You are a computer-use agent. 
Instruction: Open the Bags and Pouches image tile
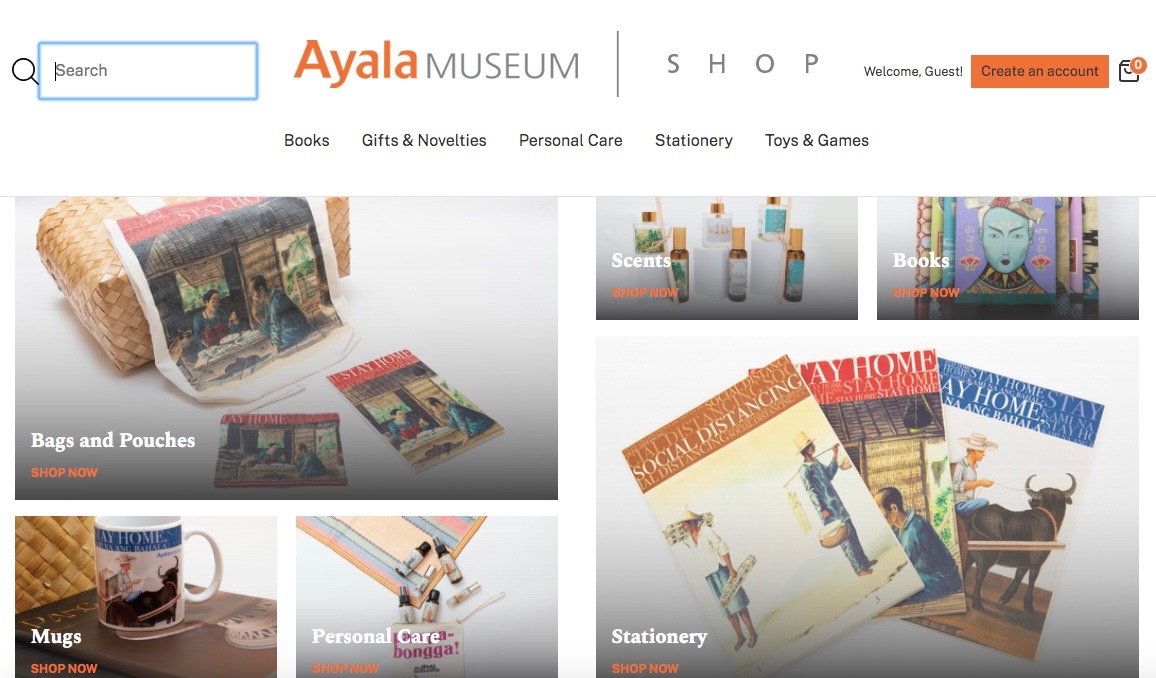pyautogui.click(x=286, y=348)
